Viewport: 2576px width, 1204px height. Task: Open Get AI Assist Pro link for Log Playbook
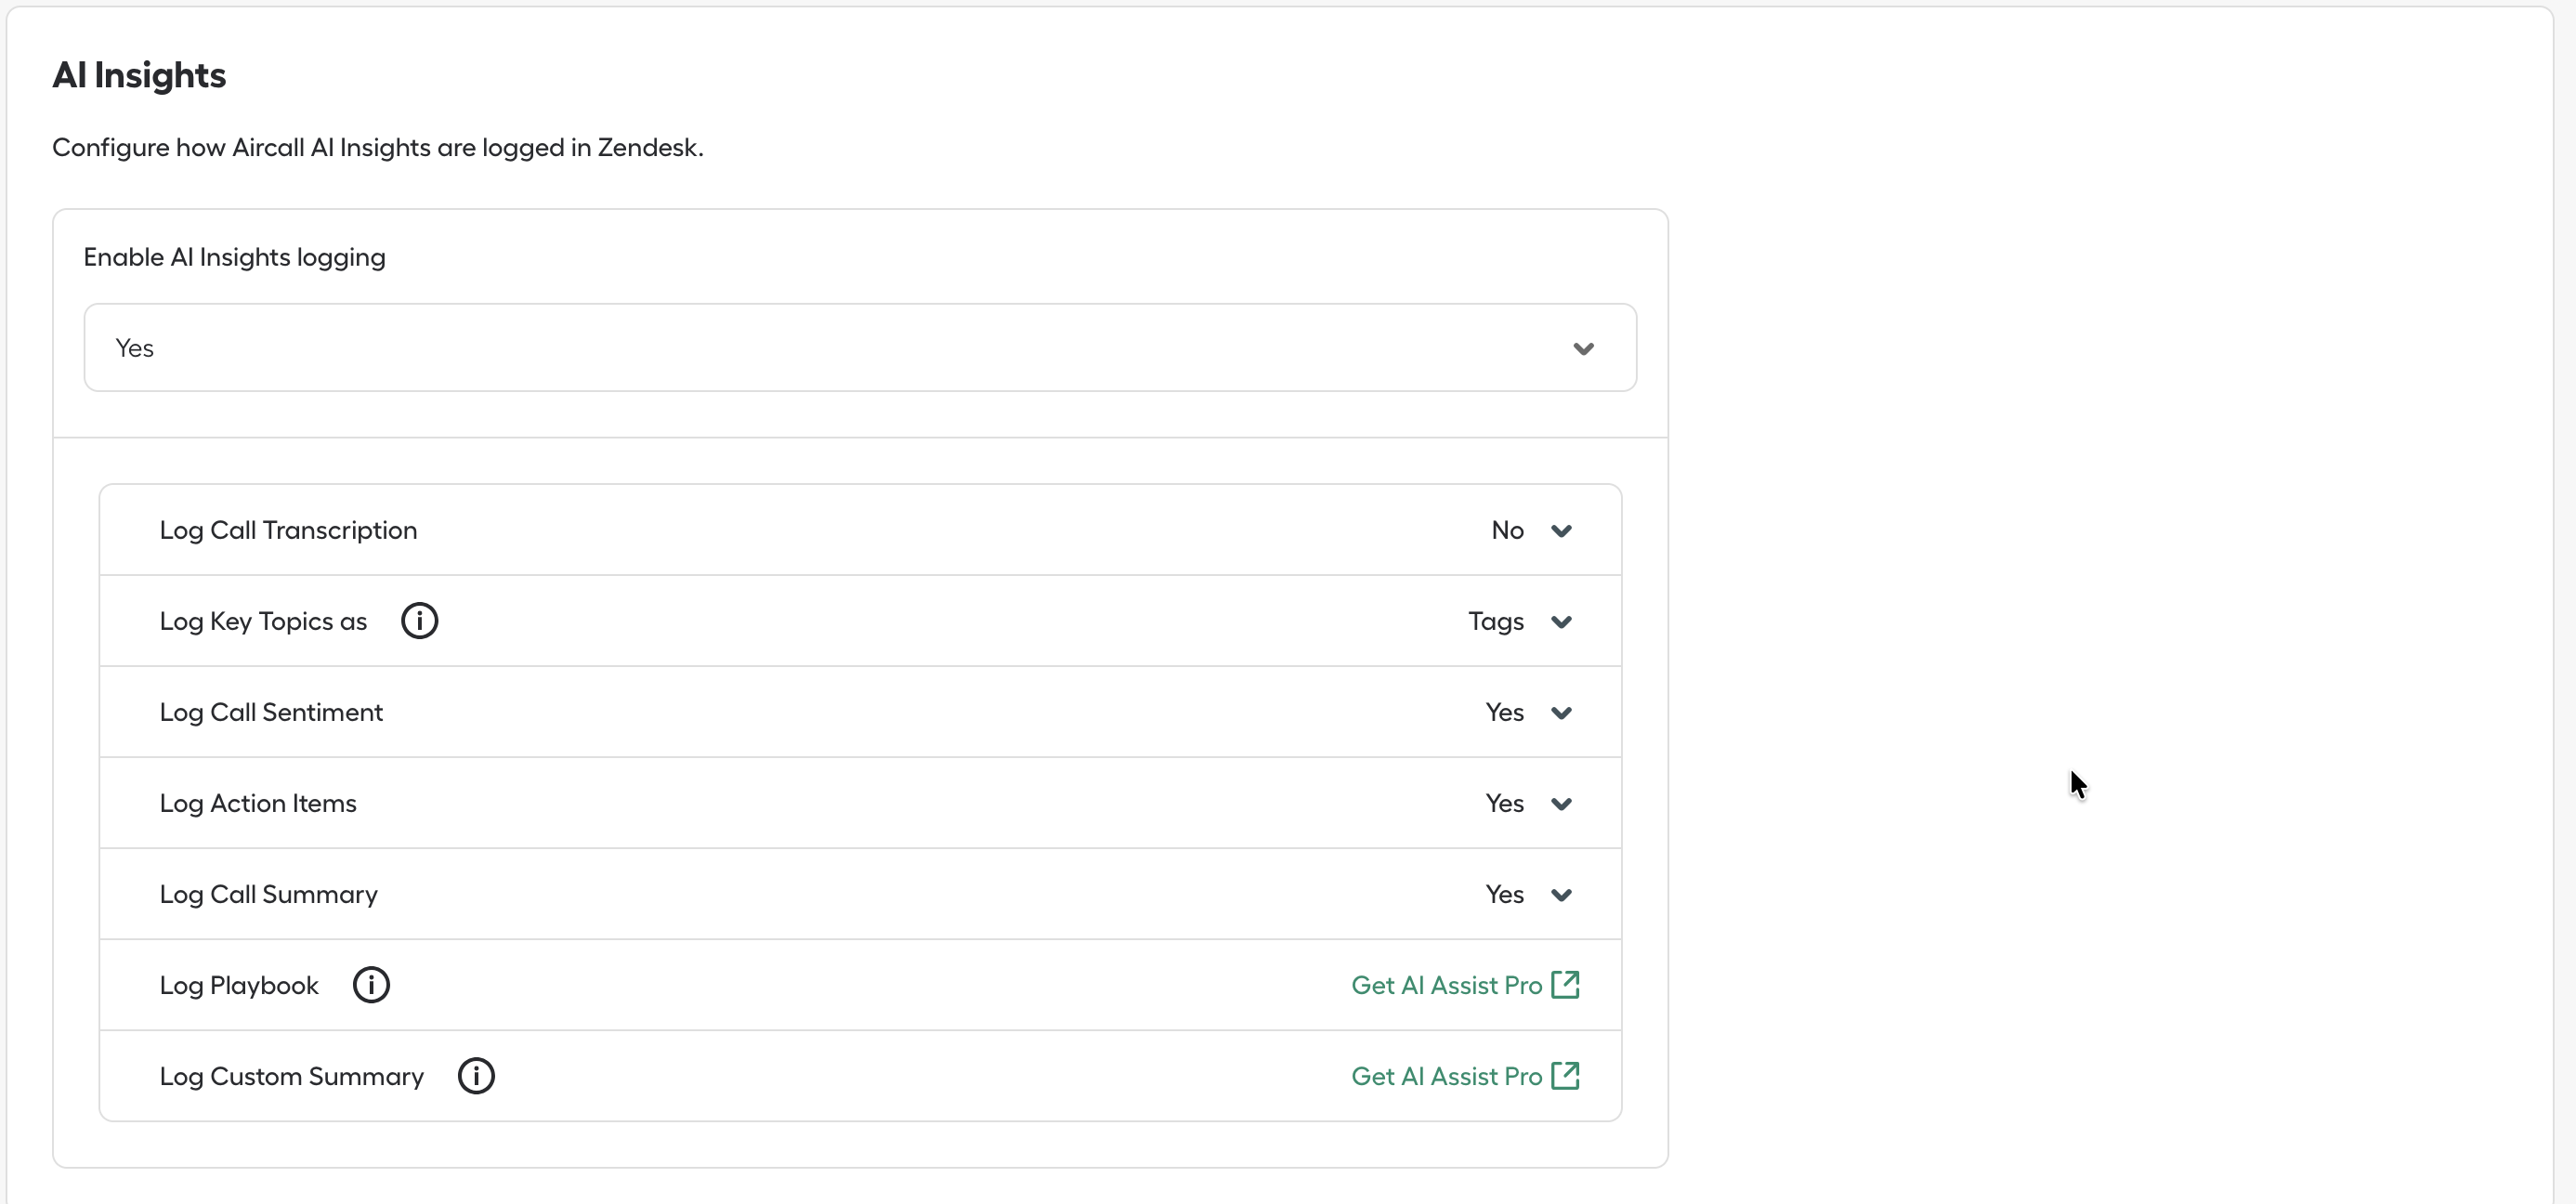pyautogui.click(x=1465, y=985)
